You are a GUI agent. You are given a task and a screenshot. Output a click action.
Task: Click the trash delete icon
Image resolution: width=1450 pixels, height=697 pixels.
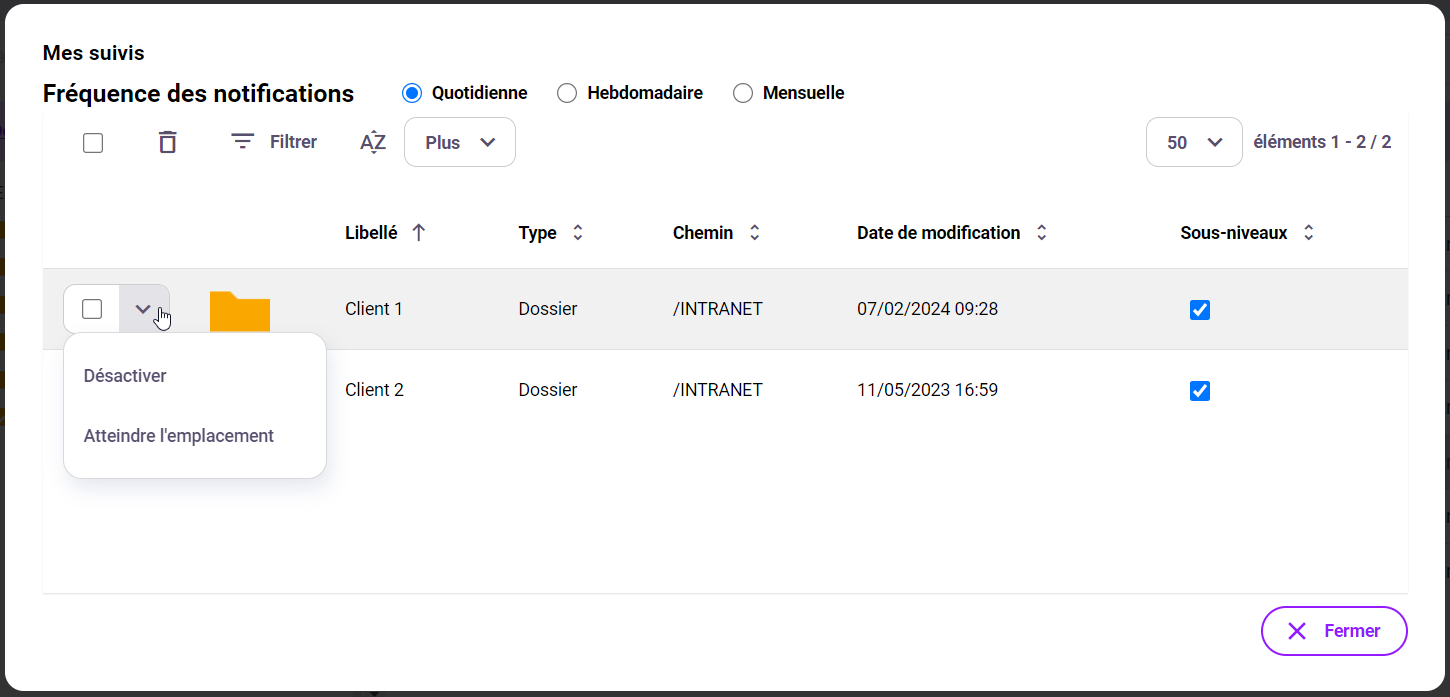(168, 142)
